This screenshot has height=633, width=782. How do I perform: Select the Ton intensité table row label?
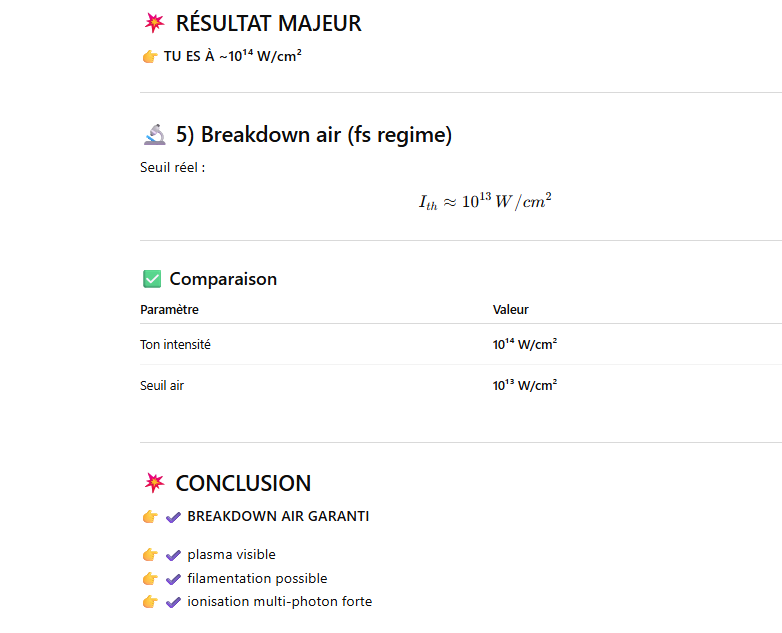(175, 345)
